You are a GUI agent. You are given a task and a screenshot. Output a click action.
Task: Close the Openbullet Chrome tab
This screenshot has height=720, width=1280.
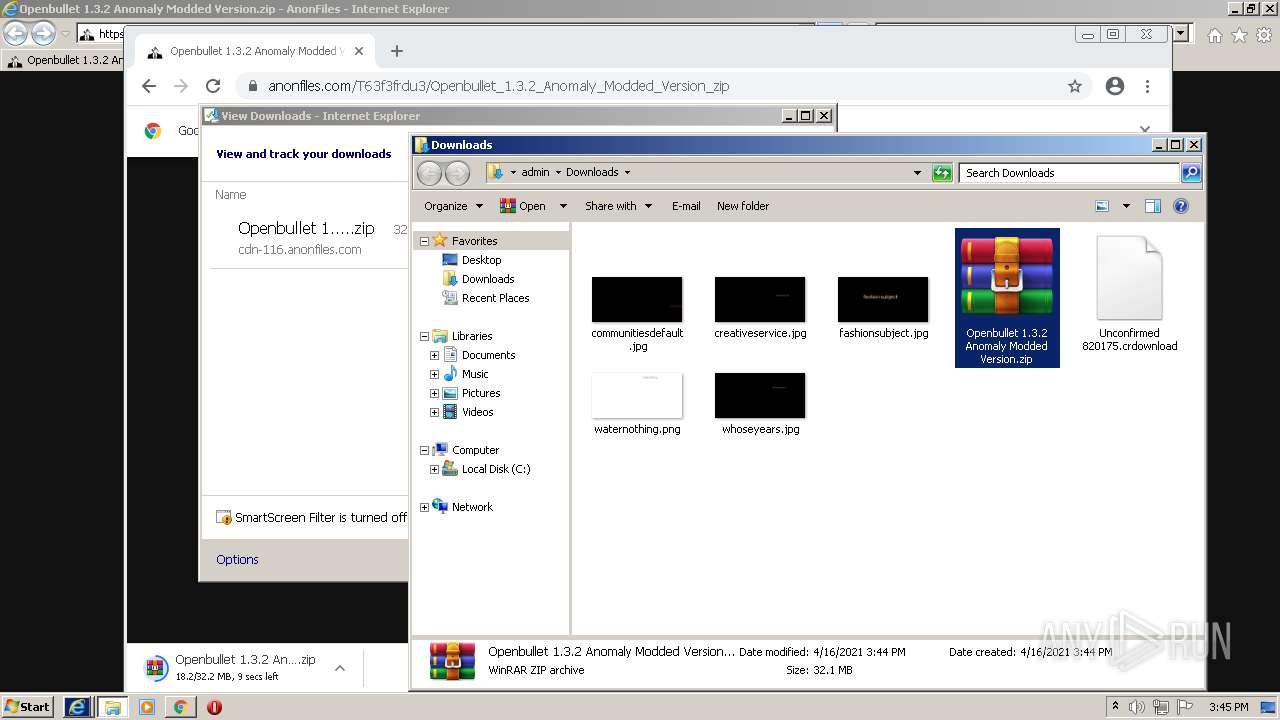pyautogui.click(x=359, y=51)
